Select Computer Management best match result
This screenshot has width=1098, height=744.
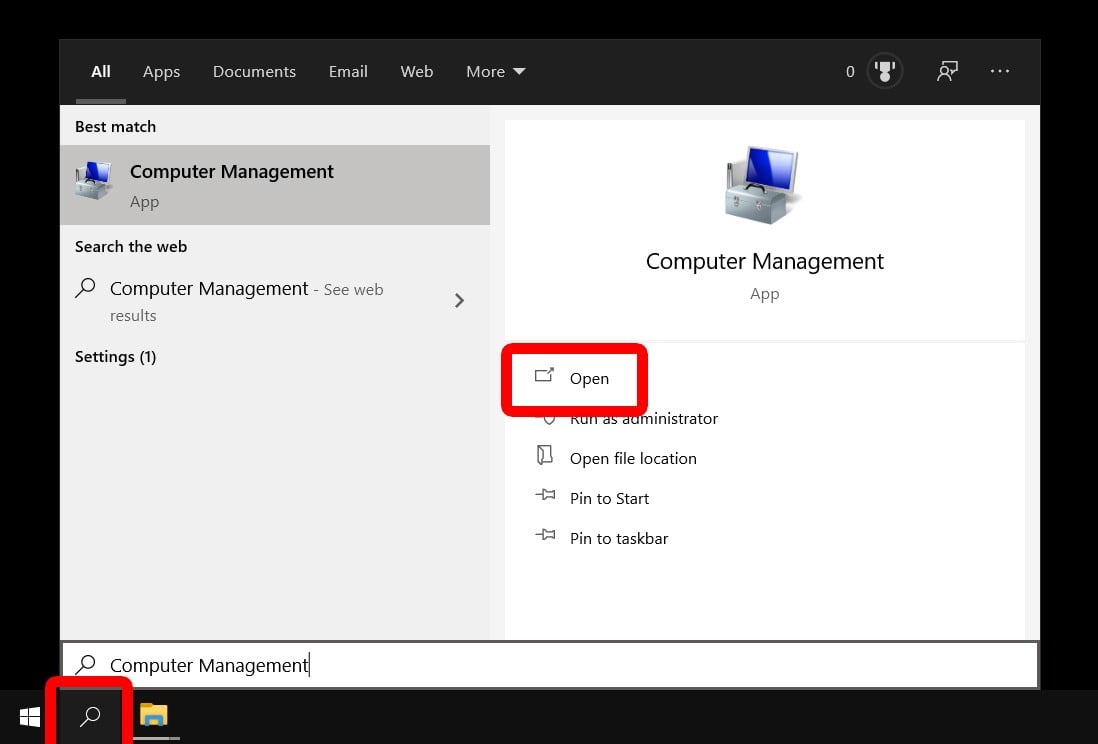[x=274, y=185]
